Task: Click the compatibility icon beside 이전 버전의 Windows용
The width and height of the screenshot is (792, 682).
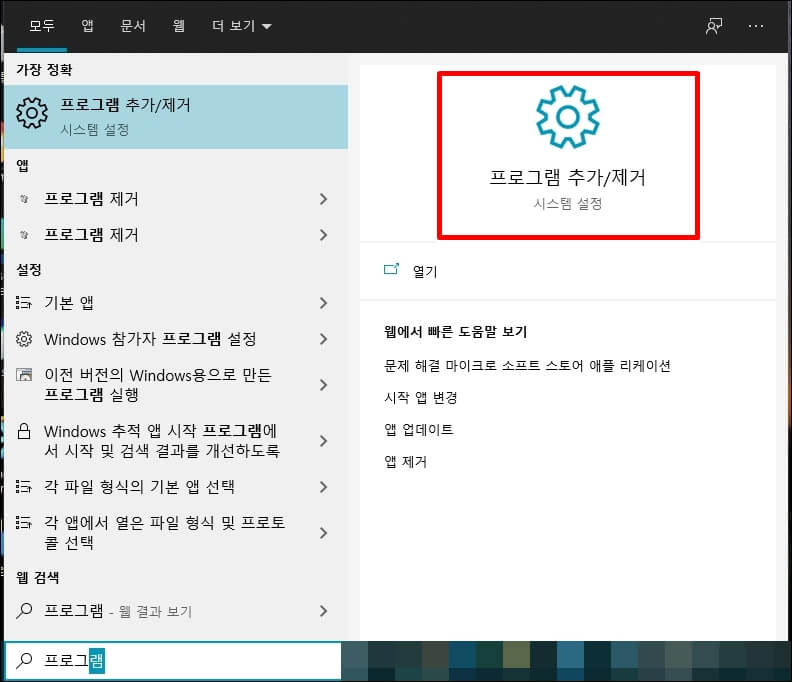Action: [24, 374]
